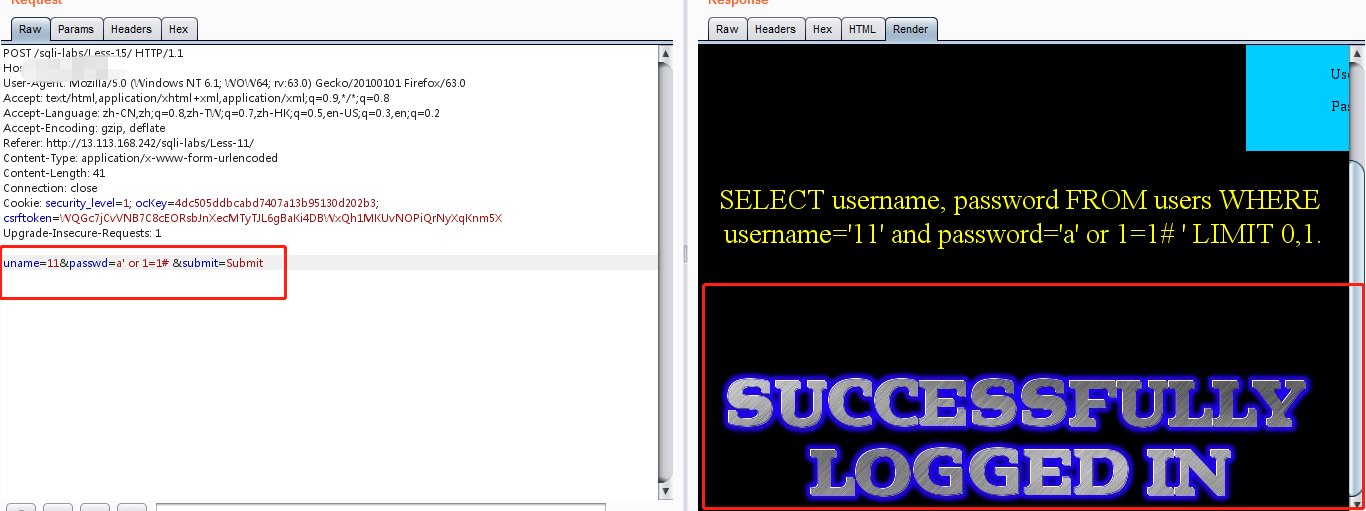Open the Response Raw tab
The width and height of the screenshot is (1366, 511).
pos(728,29)
